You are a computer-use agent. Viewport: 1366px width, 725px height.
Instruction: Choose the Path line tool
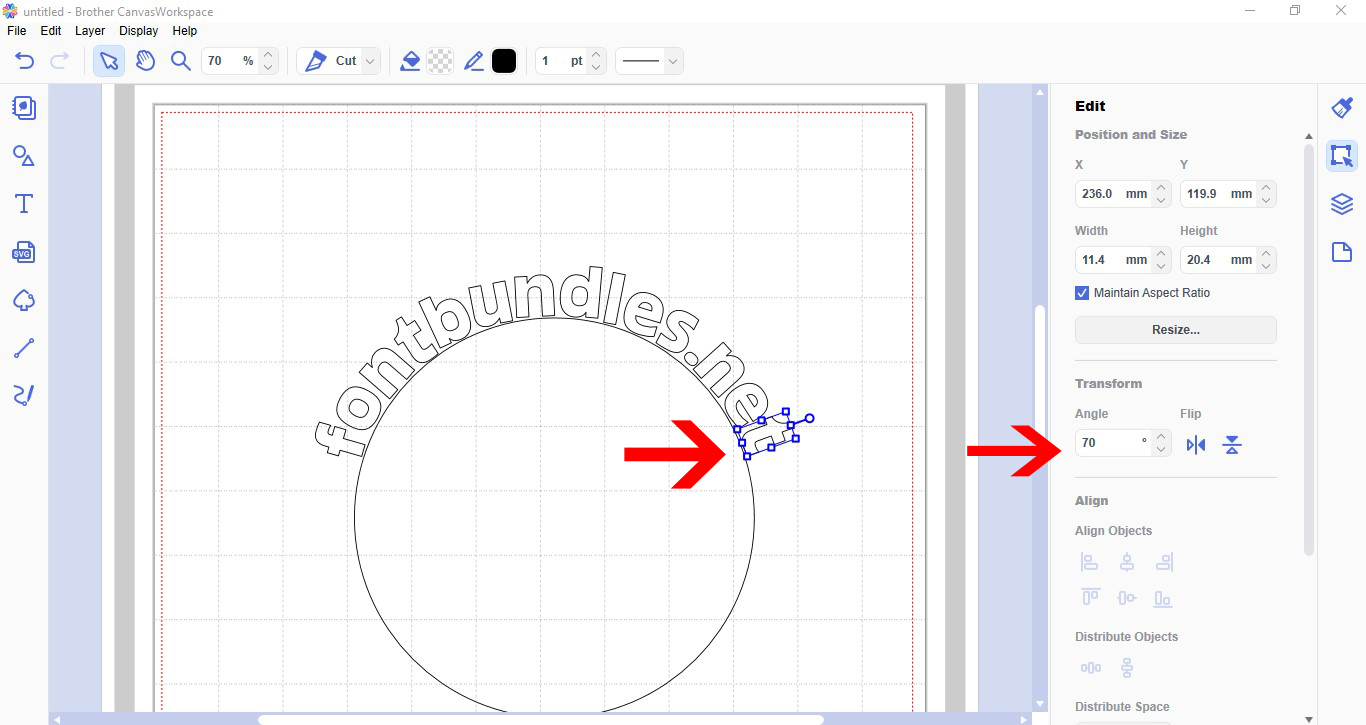click(24, 348)
